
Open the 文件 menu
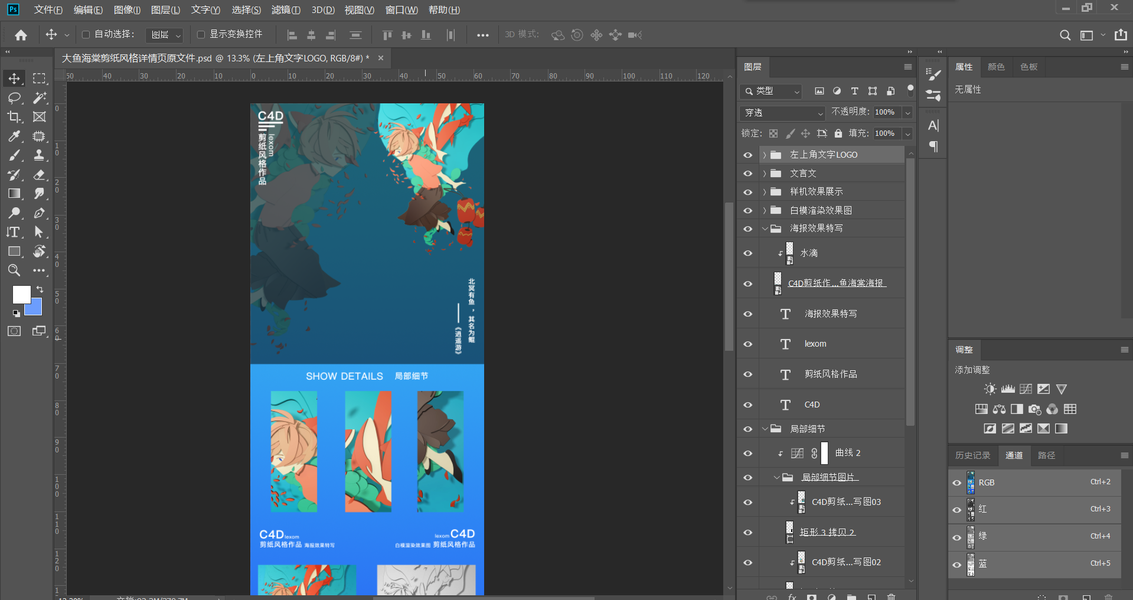coord(48,10)
